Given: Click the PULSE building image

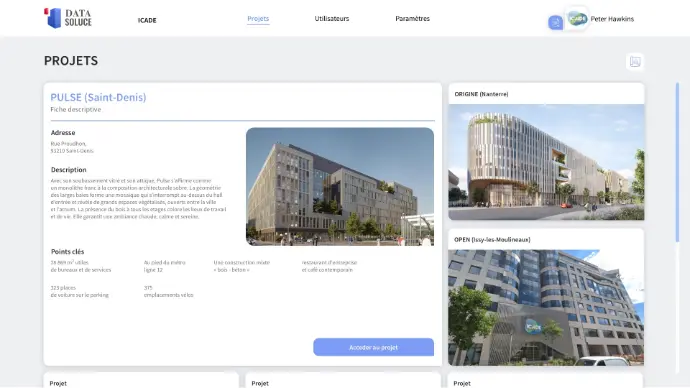Looking at the screenshot, I should point(340,187).
